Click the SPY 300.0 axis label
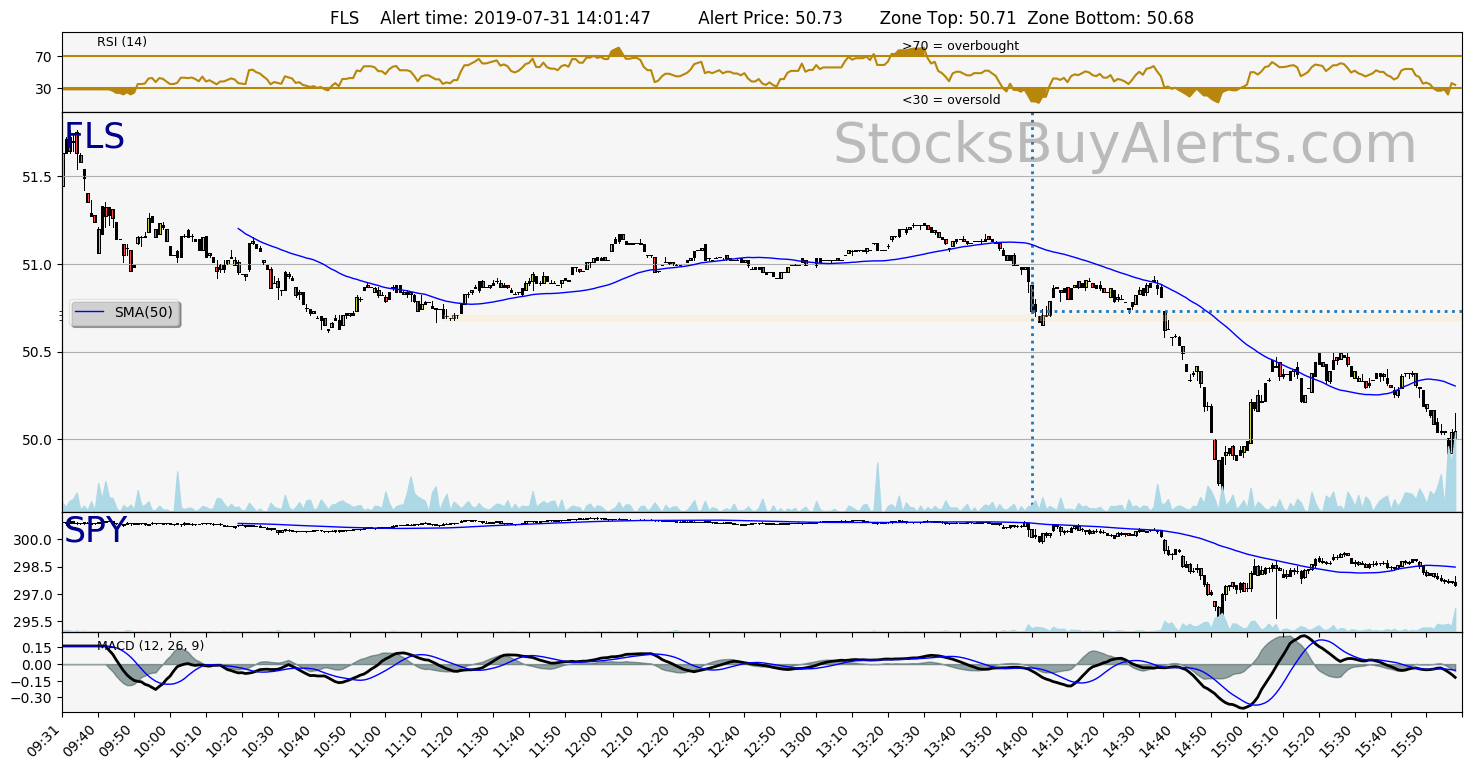 pos(33,540)
